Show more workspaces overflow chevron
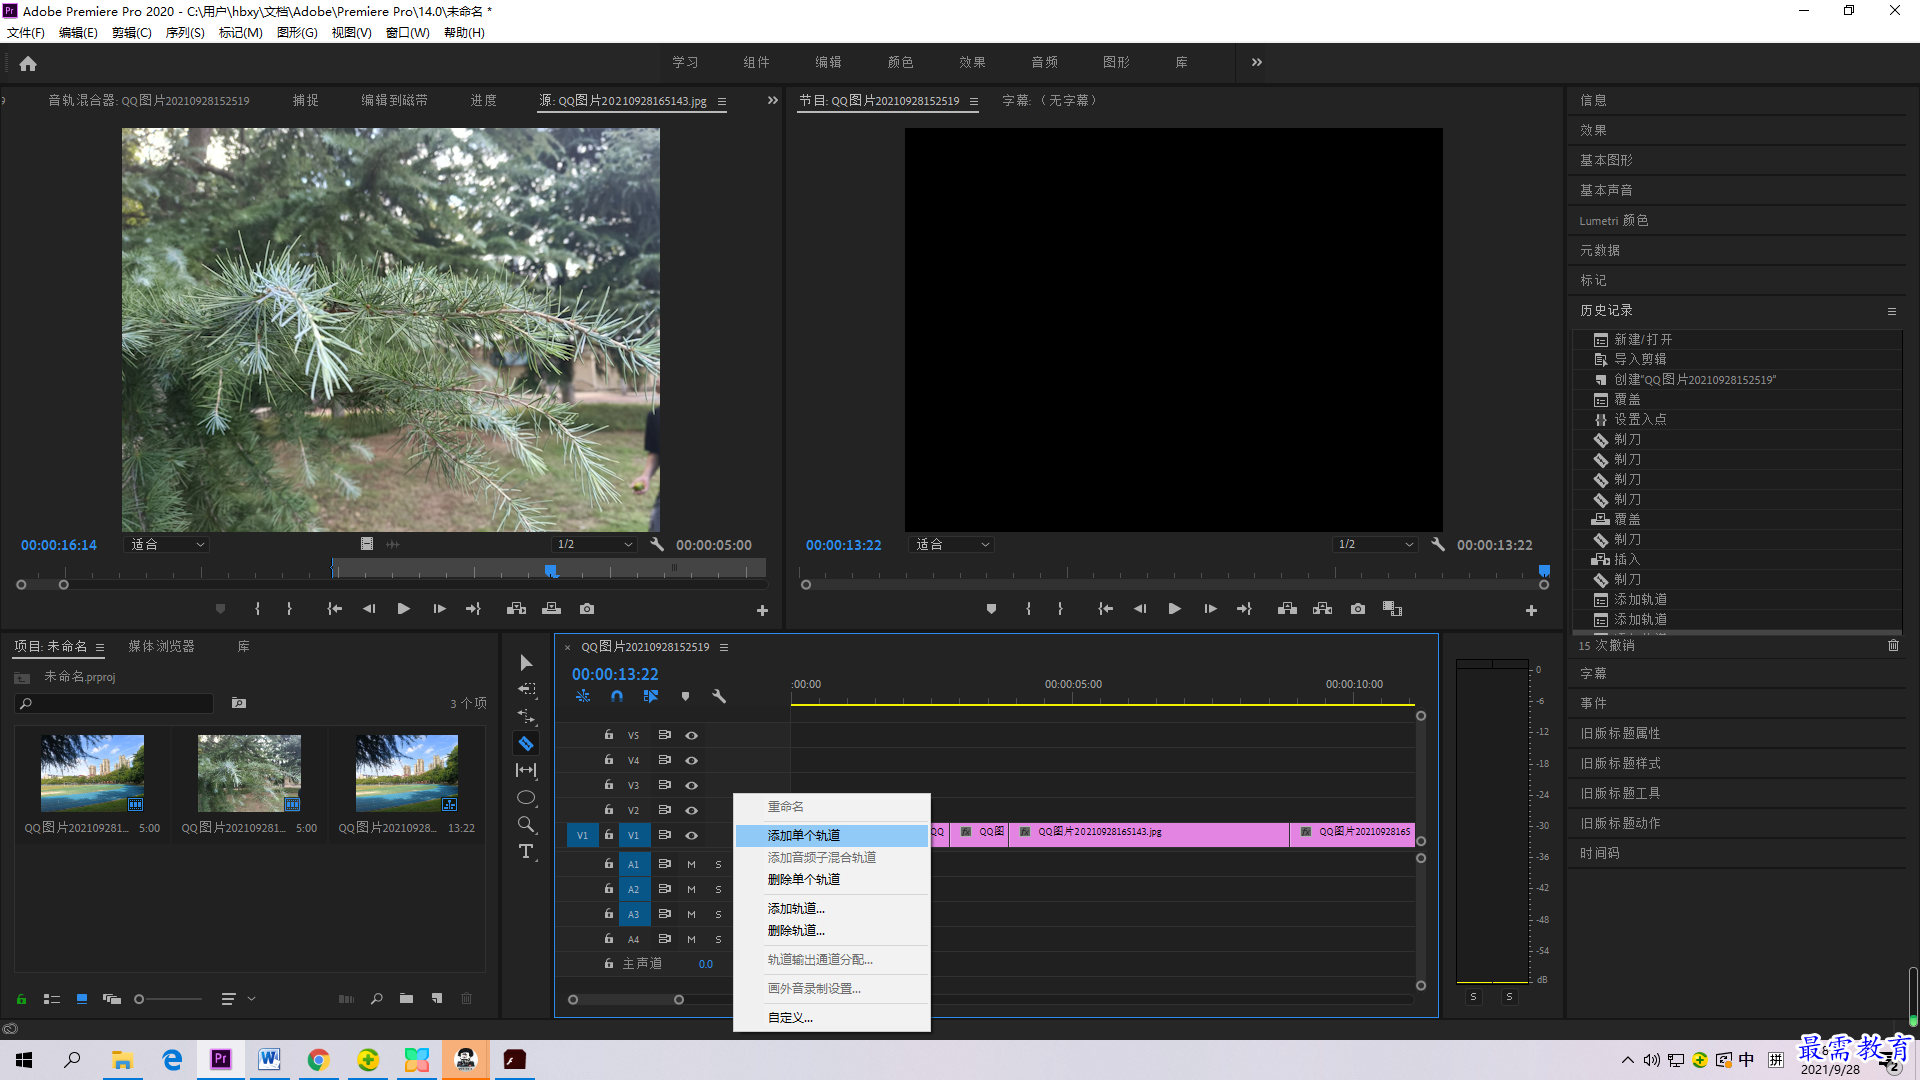Screen dimensions: 1920x1080 coord(1257,63)
